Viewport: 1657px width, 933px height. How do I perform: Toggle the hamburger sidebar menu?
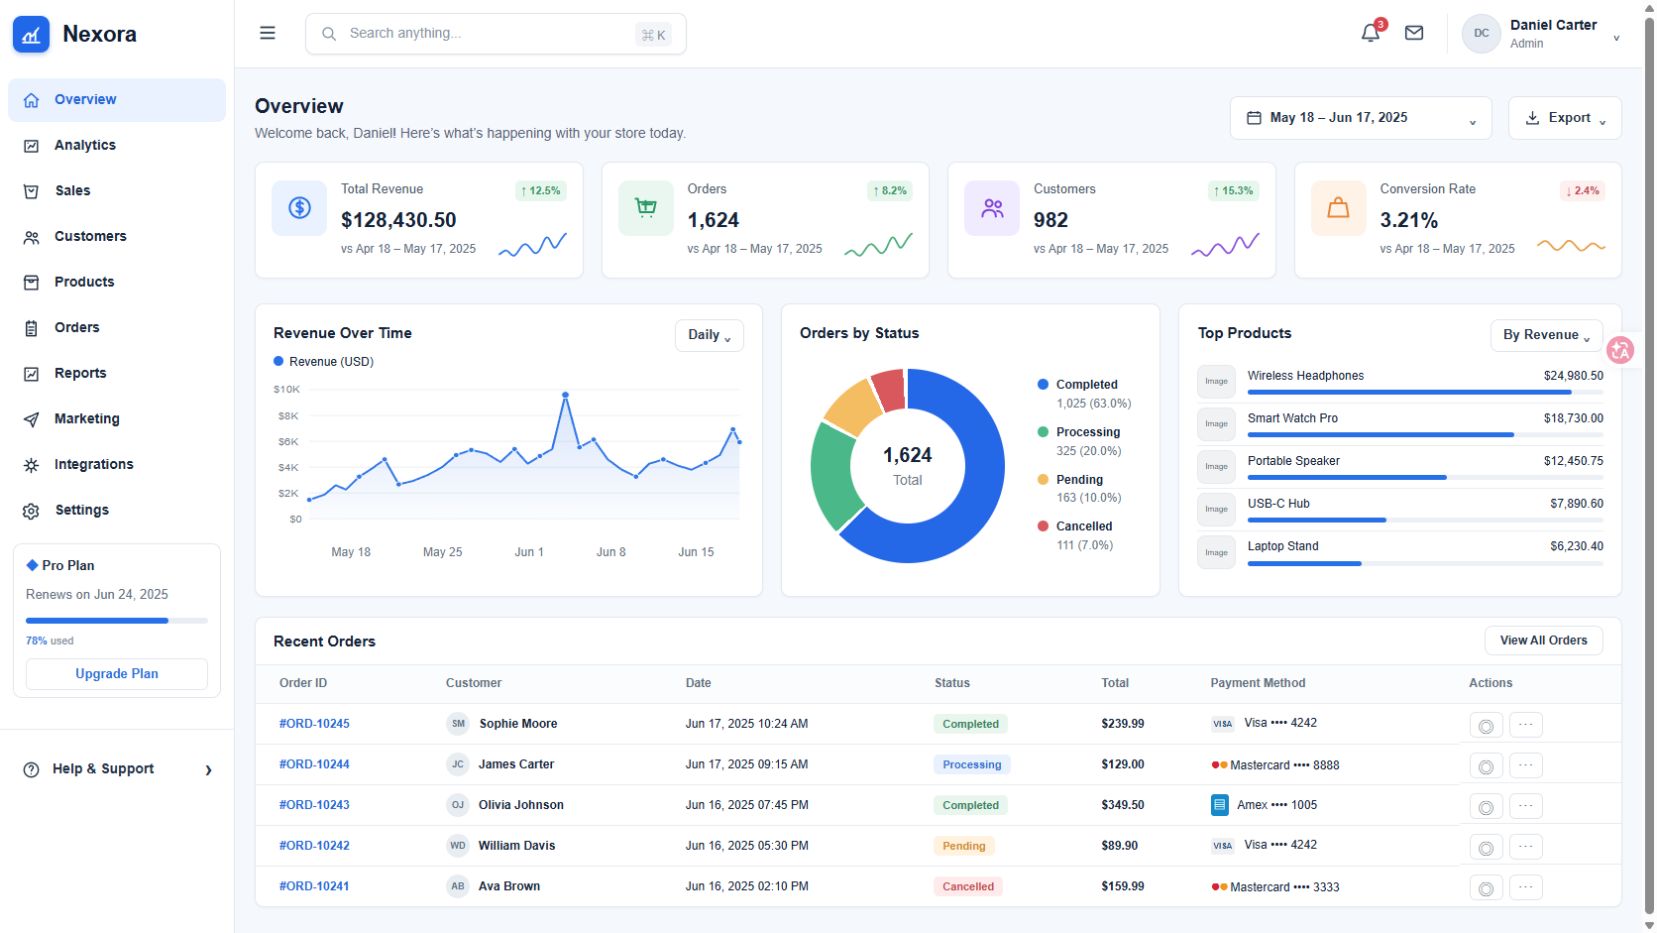[x=267, y=33]
